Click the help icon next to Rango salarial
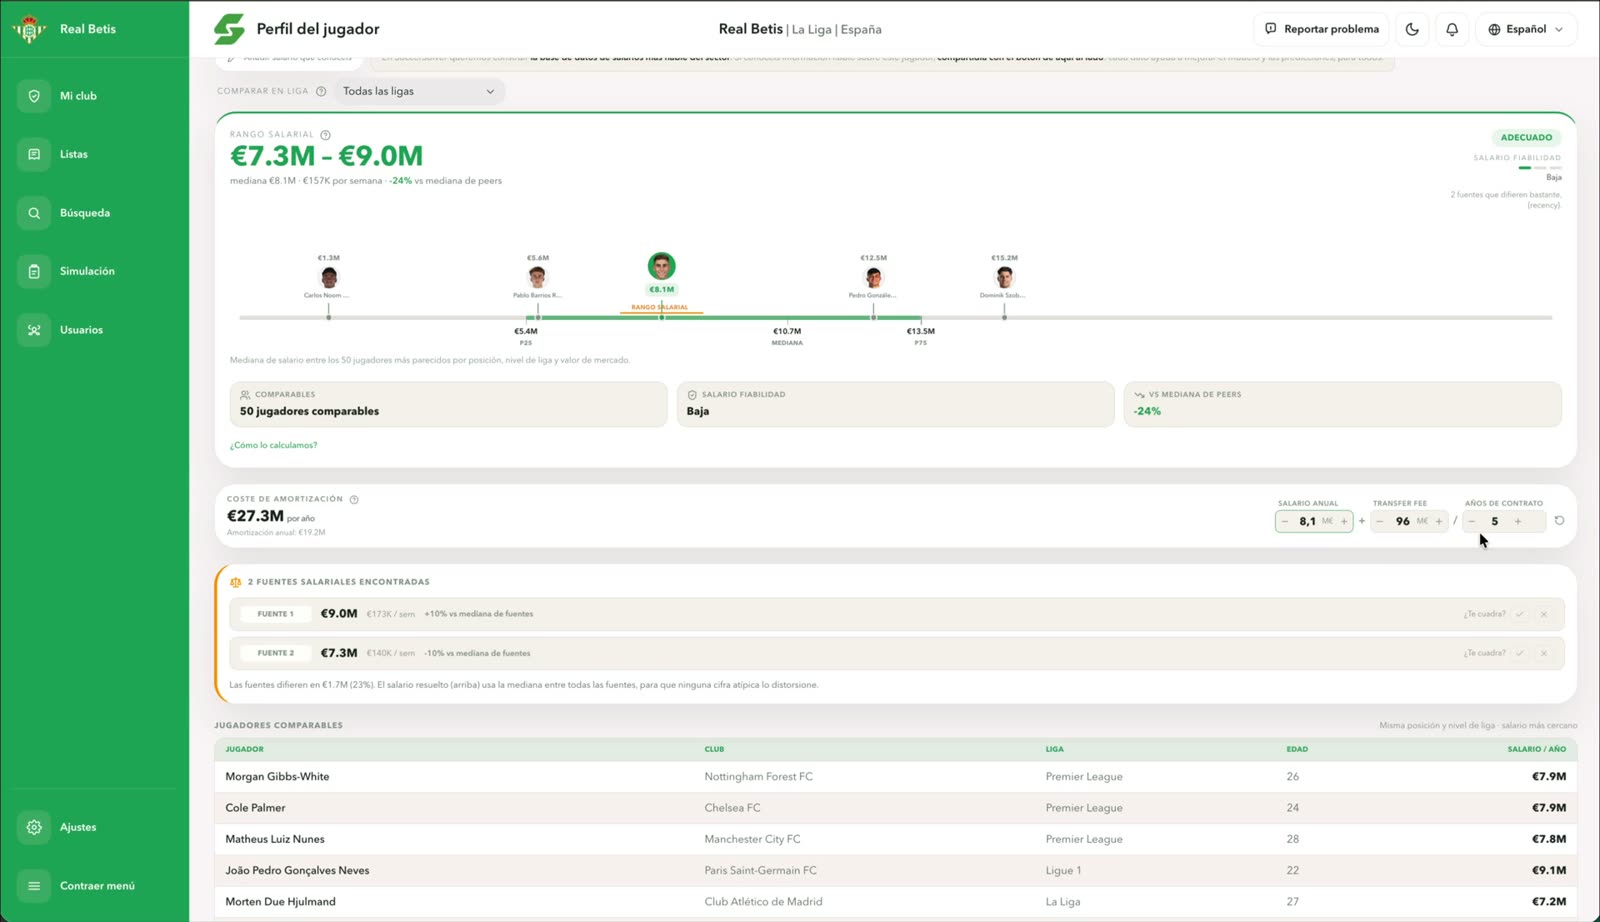 (x=325, y=134)
